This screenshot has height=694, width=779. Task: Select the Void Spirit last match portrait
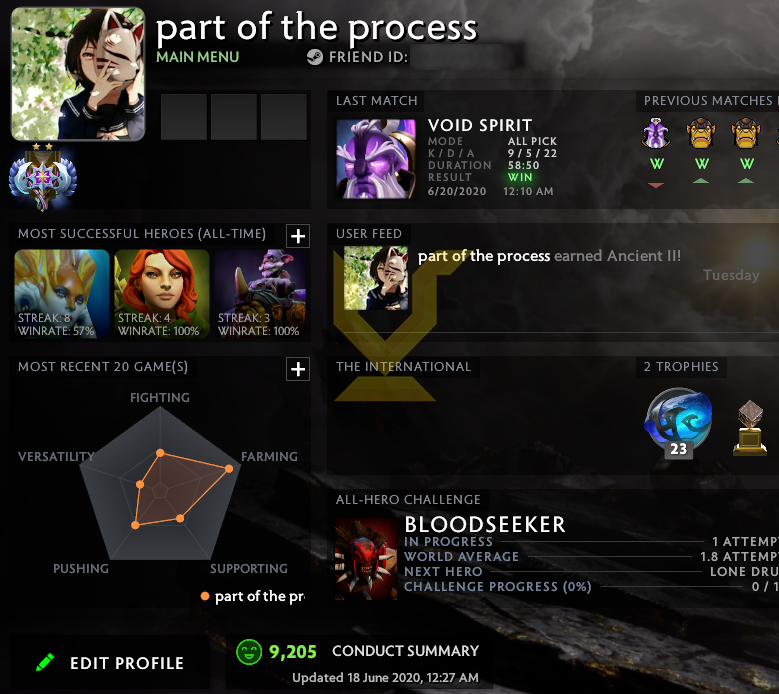click(376, 159)
